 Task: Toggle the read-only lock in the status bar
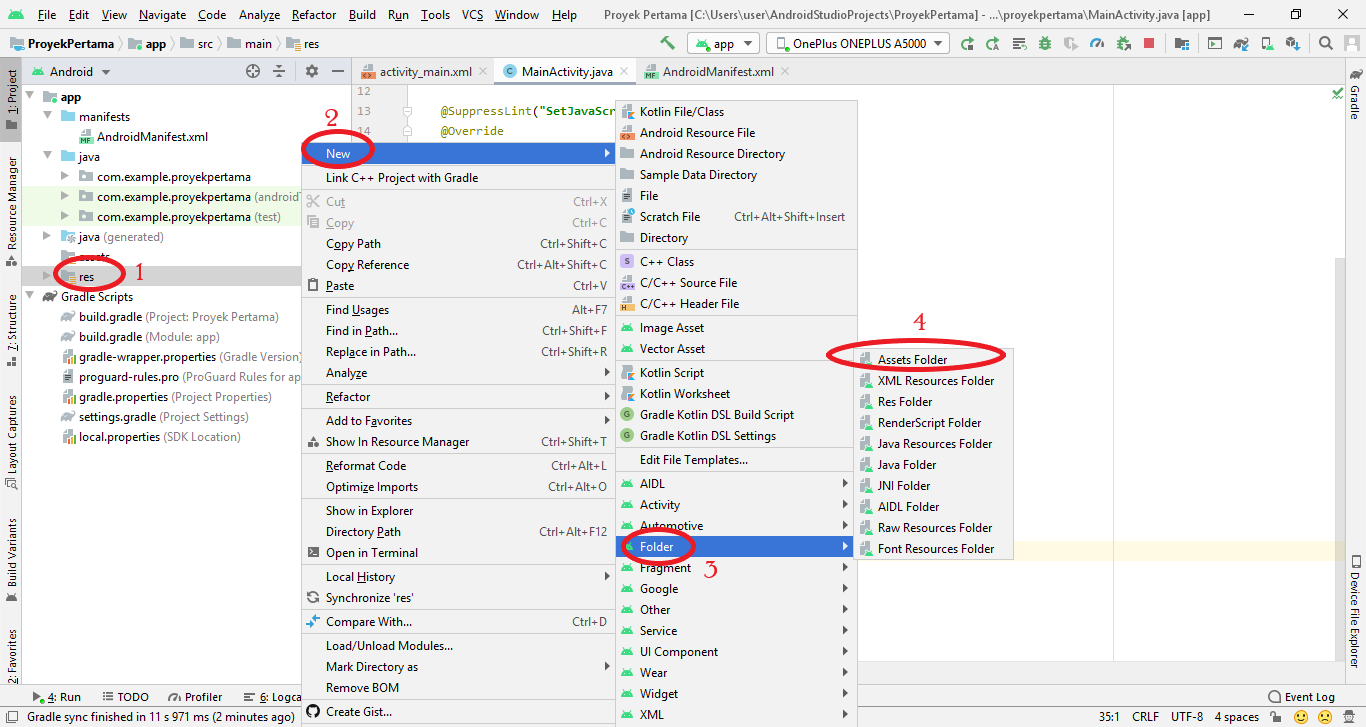coord(1276,717)
